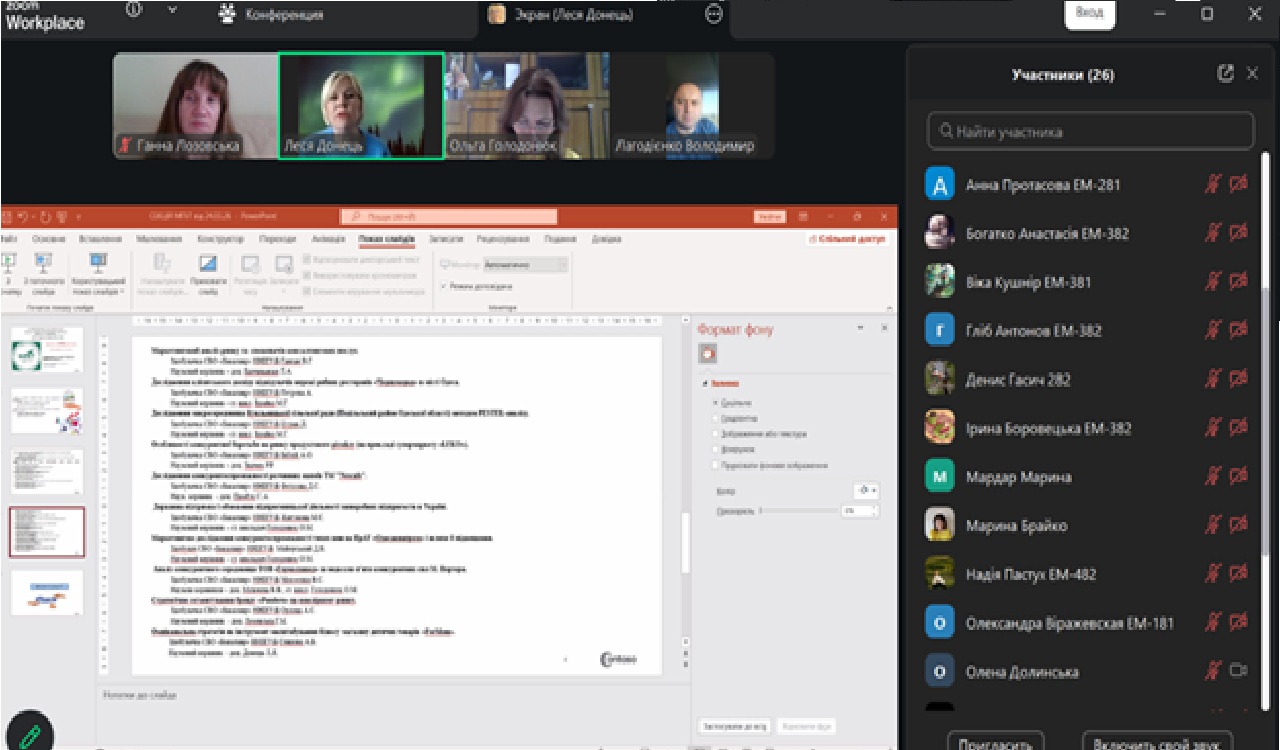Select the Градієнтна fill radio option
Viewport: 1280px width, 750px height.
[x=714, y=419]
